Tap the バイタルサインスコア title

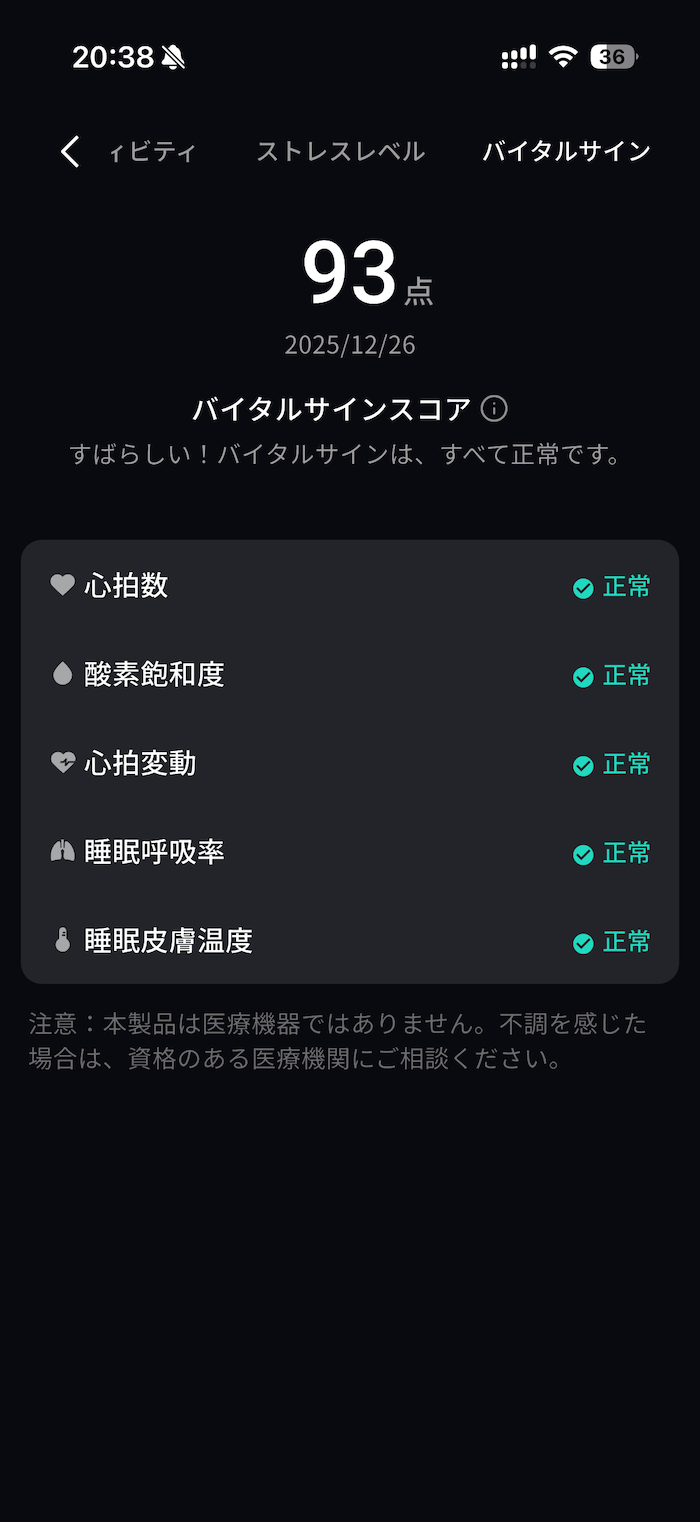(331, 409)
